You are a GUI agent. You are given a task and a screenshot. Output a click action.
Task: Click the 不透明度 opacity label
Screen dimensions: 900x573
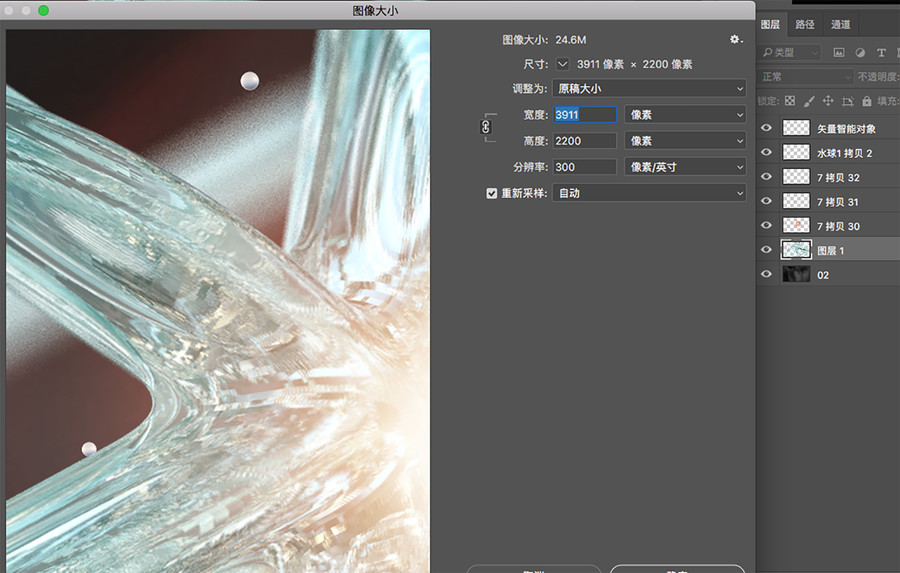click(878, 76)
